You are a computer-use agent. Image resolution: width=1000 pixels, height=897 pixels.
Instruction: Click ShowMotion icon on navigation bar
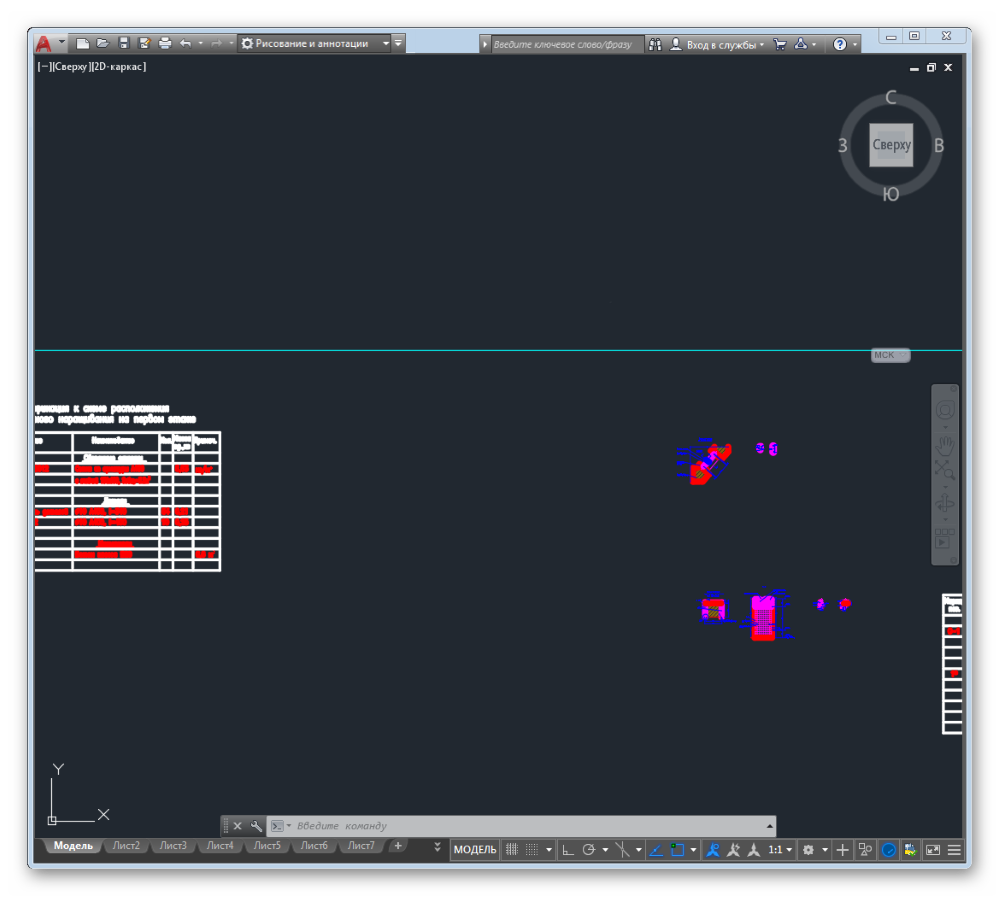[944, 538]
